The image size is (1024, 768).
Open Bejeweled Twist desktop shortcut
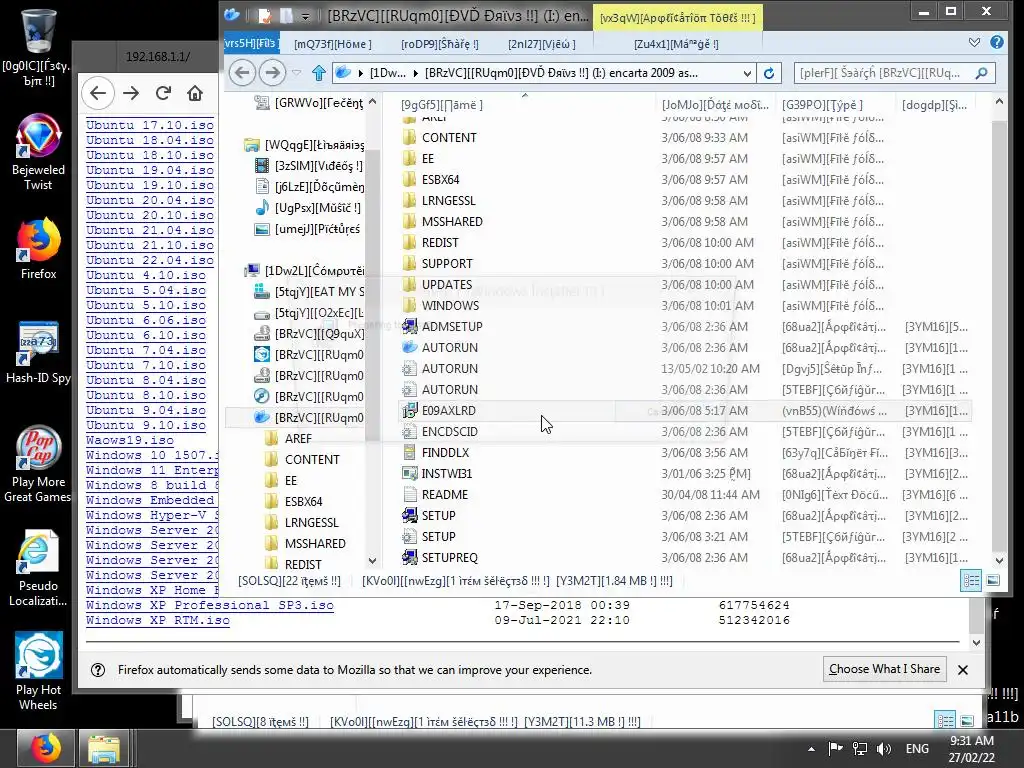[38, 152]
